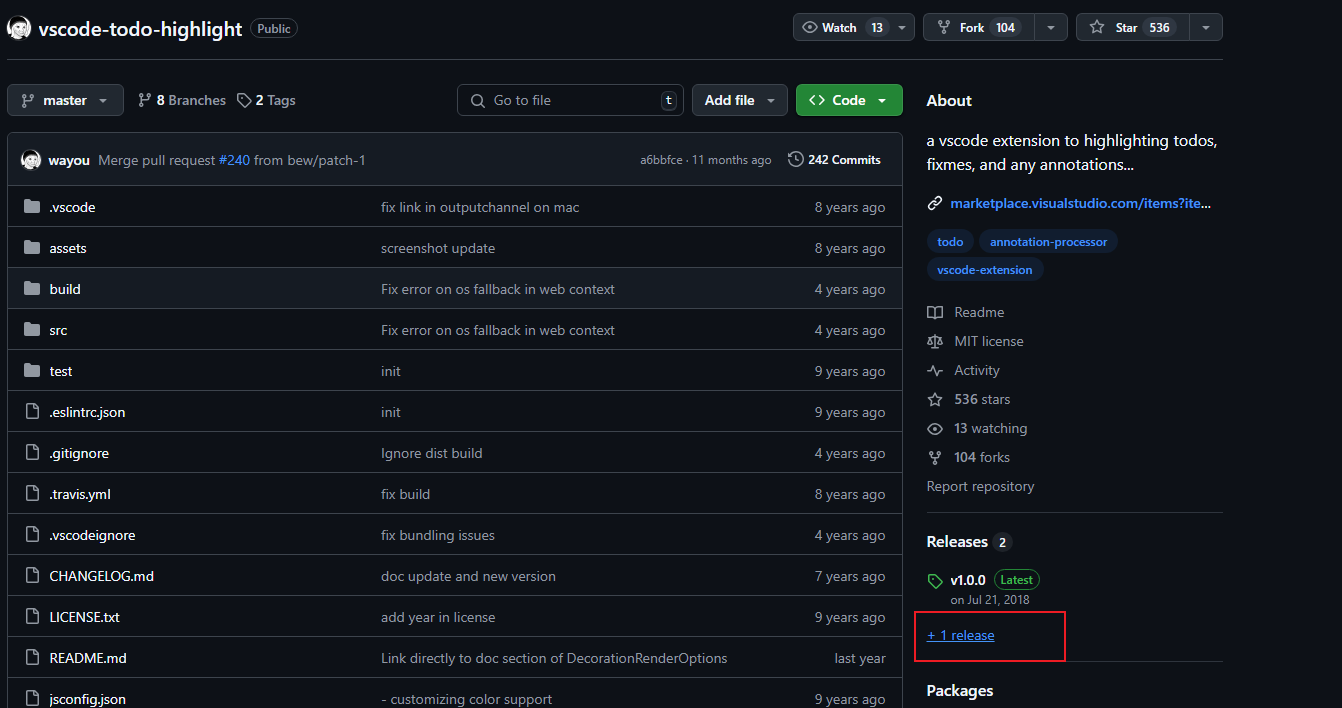Click the history clock icon beside 242 Commits
Viewport: 1342px width, 708px height.
coord(795,160)
